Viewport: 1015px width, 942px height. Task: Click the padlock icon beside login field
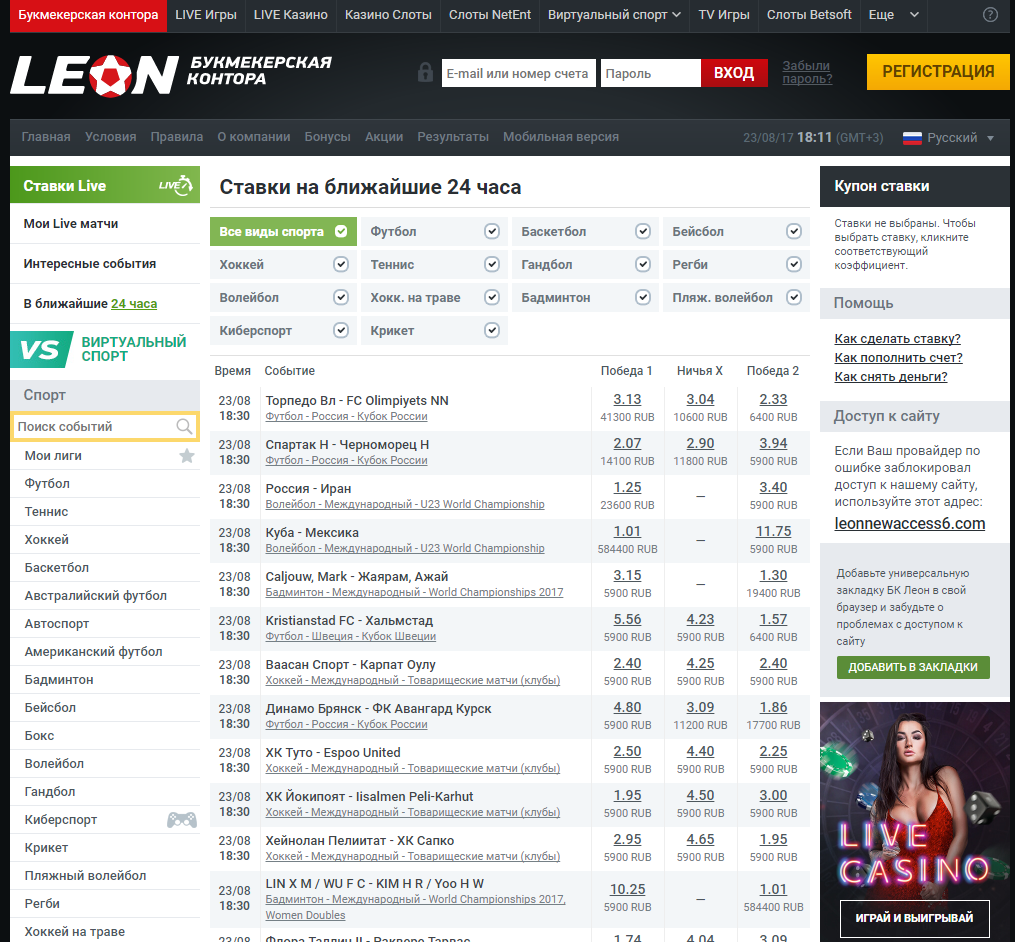425,72
